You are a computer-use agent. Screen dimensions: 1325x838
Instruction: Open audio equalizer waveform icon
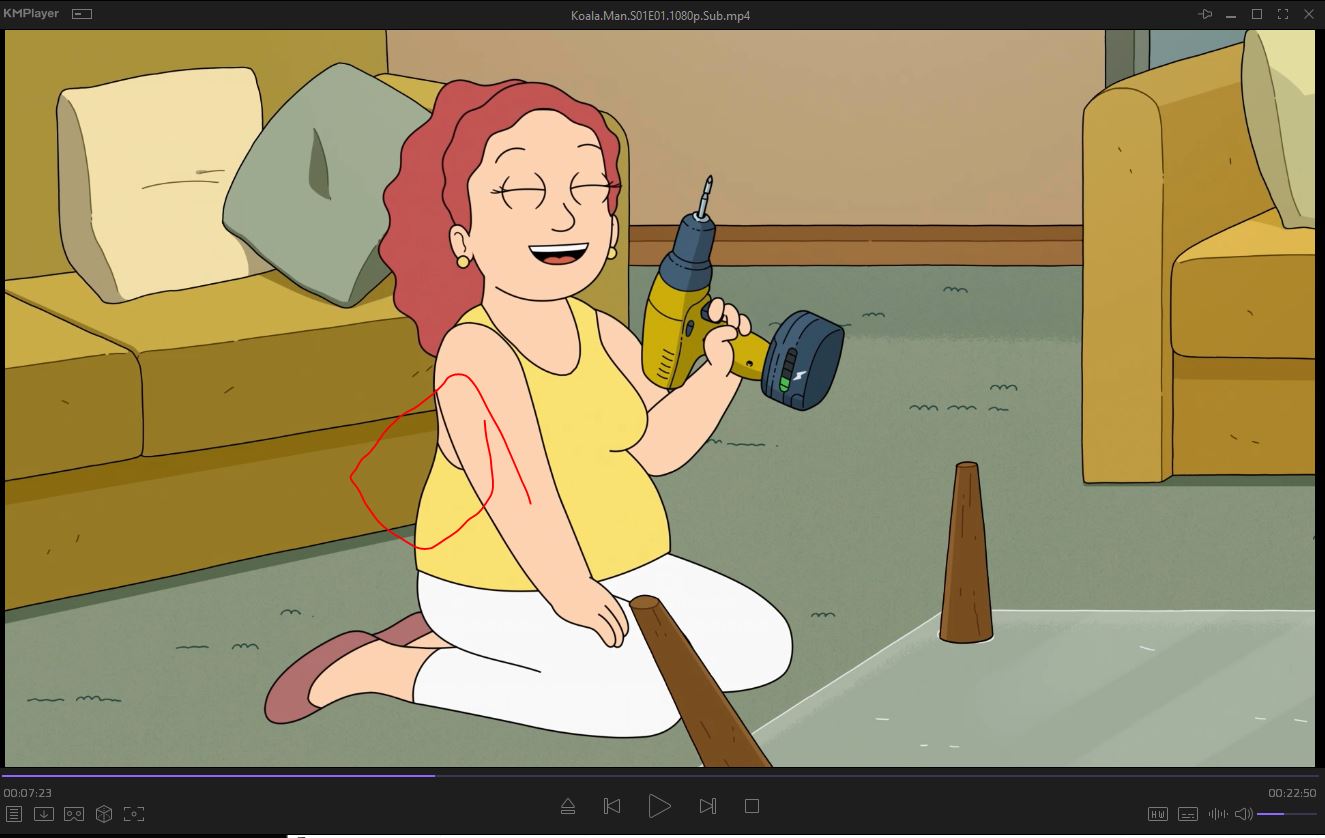pos(1218,814)
